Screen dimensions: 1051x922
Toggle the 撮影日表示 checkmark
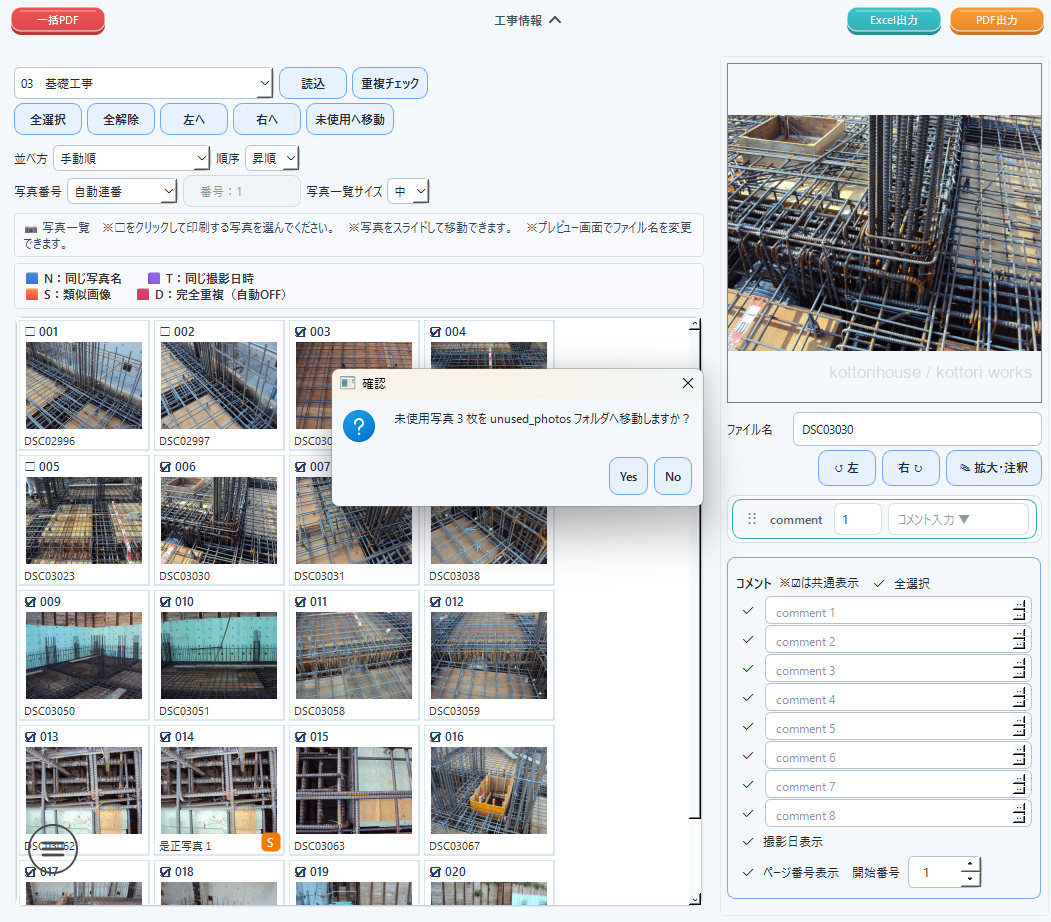[x=748, y=842]
